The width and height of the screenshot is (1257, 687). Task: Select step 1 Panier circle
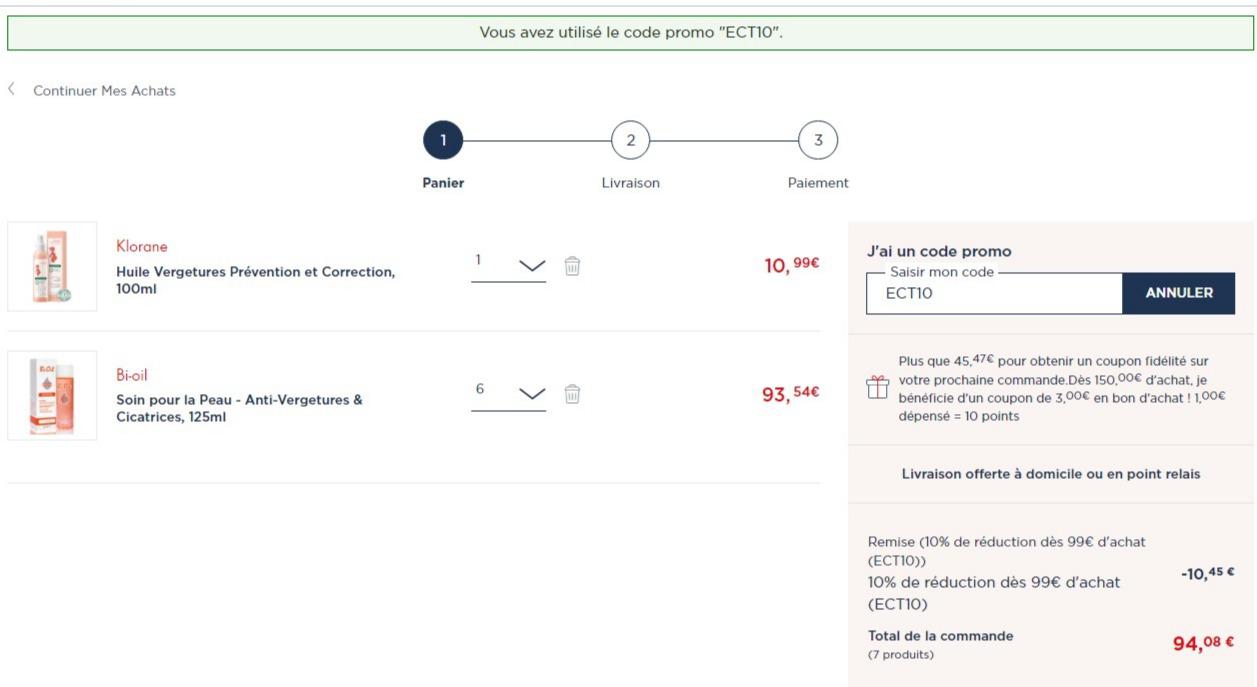click(x=443, y=141)
